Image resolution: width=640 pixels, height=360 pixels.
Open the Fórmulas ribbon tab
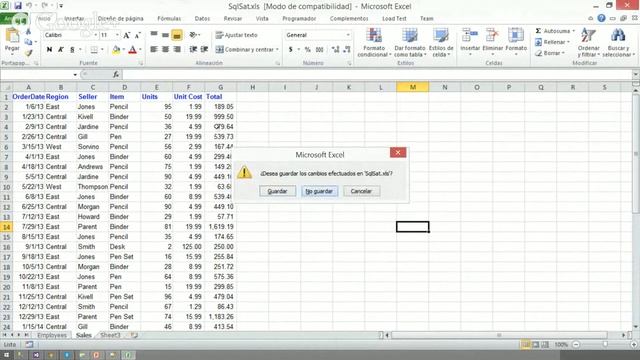[x=169, y=19]
